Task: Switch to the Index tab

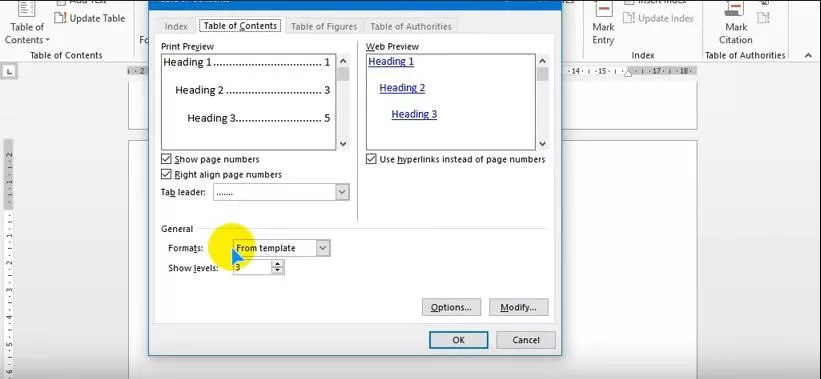Action: pos(176,26)
